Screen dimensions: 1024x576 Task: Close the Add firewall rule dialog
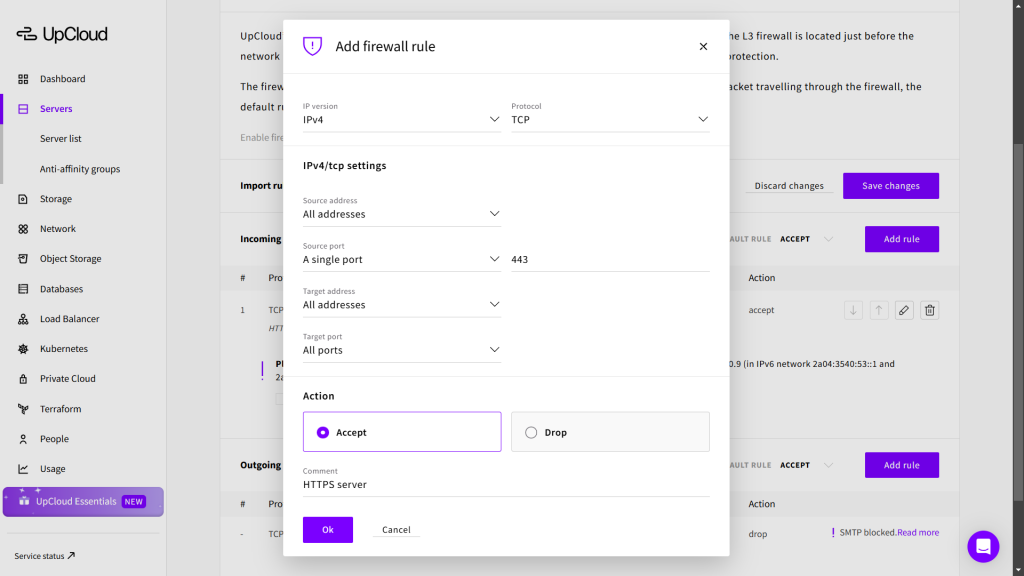tap(703, 46)
